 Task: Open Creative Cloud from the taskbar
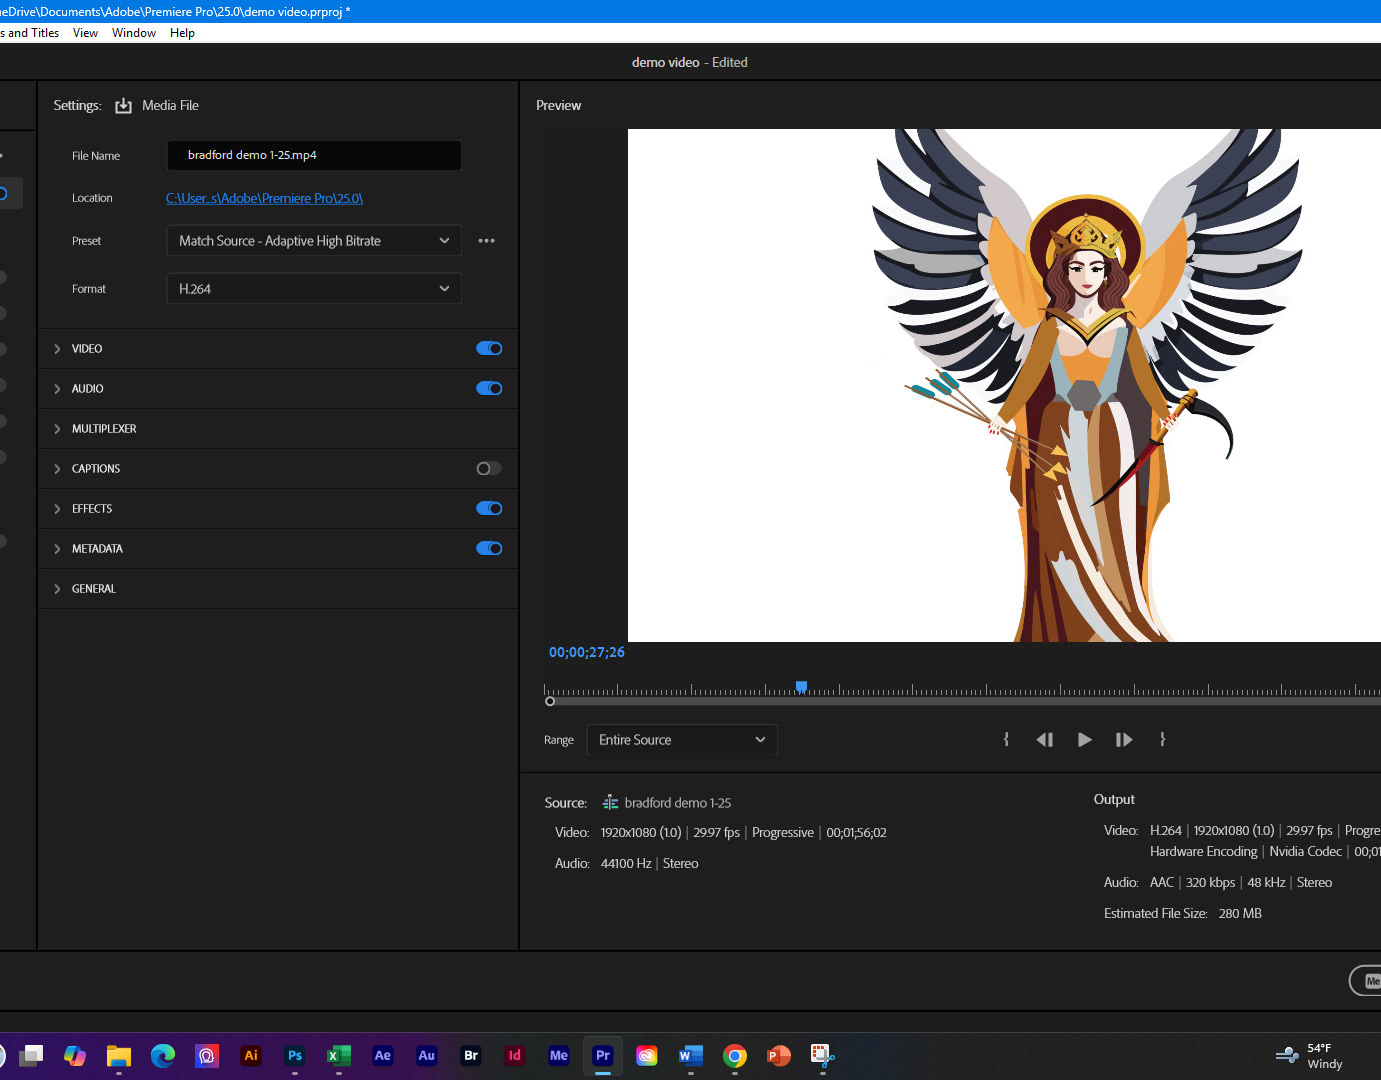[x=647, y=1056]
